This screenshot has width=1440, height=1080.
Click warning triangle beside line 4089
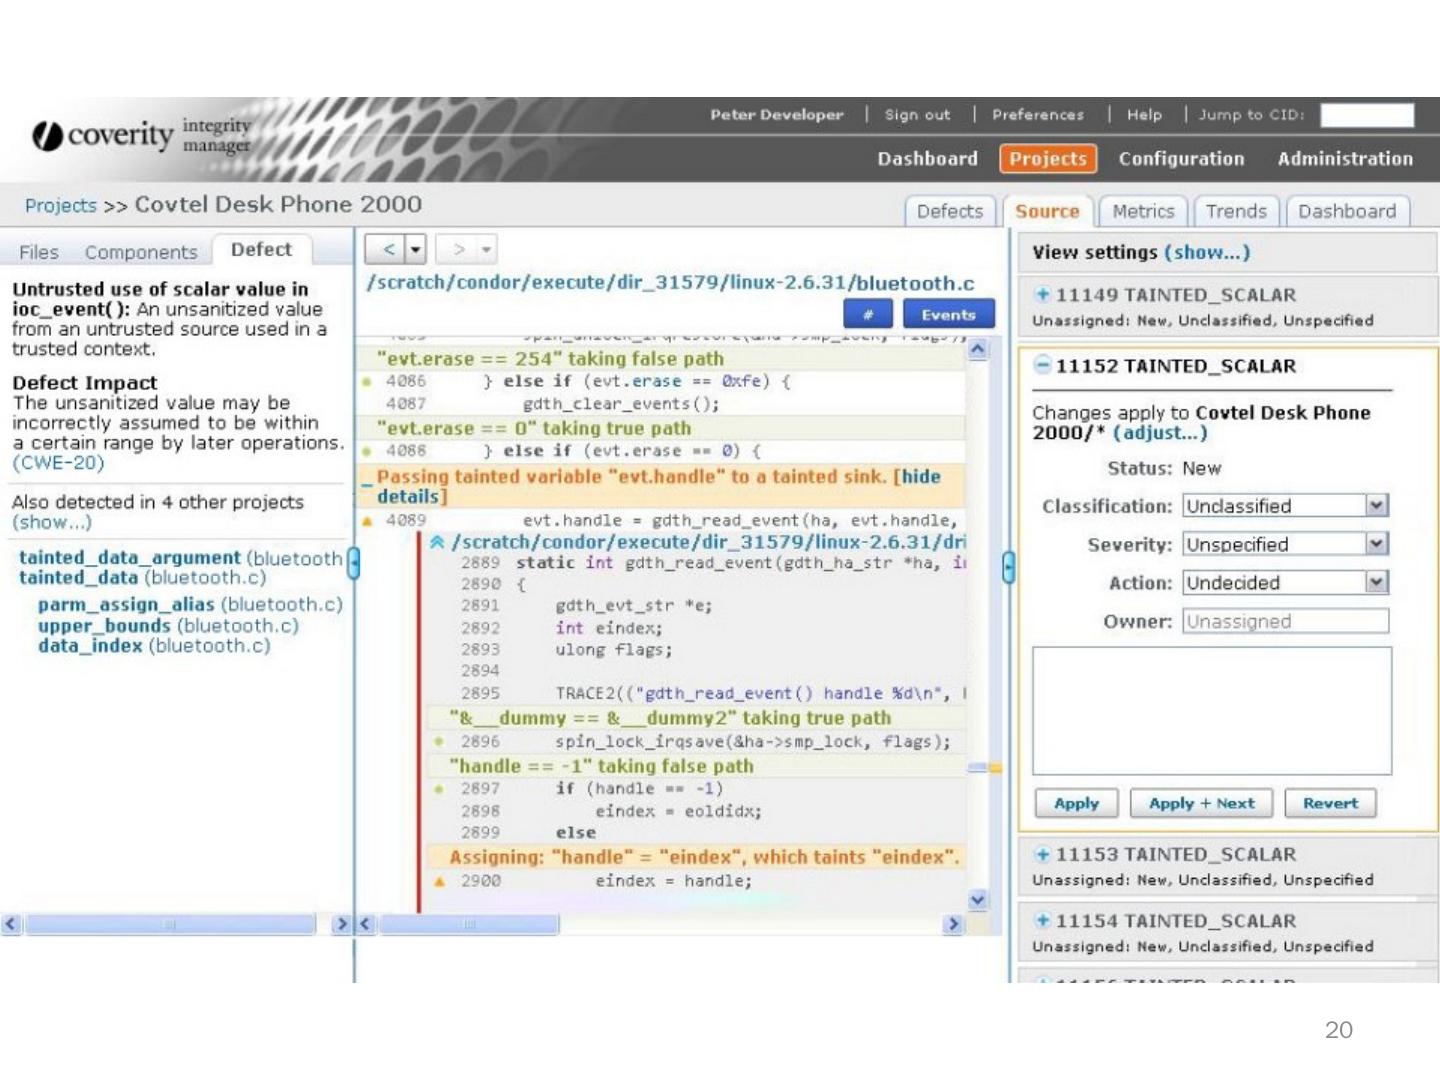pyautogui.click(x=367, y=521)
